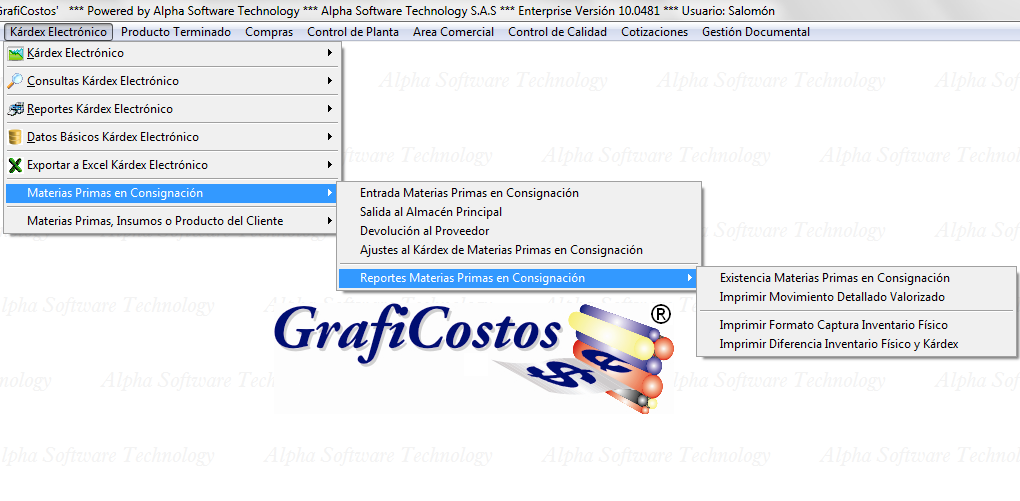
Task: Open Existencia Materias Primas en Consignación report
Action: pyautogui.click(x=834, y=278)
